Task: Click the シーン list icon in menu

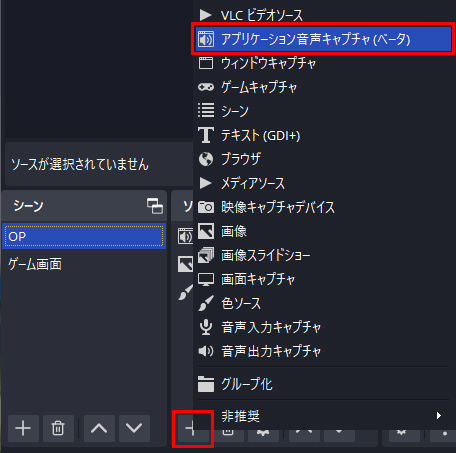Action: pyautogui.click(x=206, y=111)
